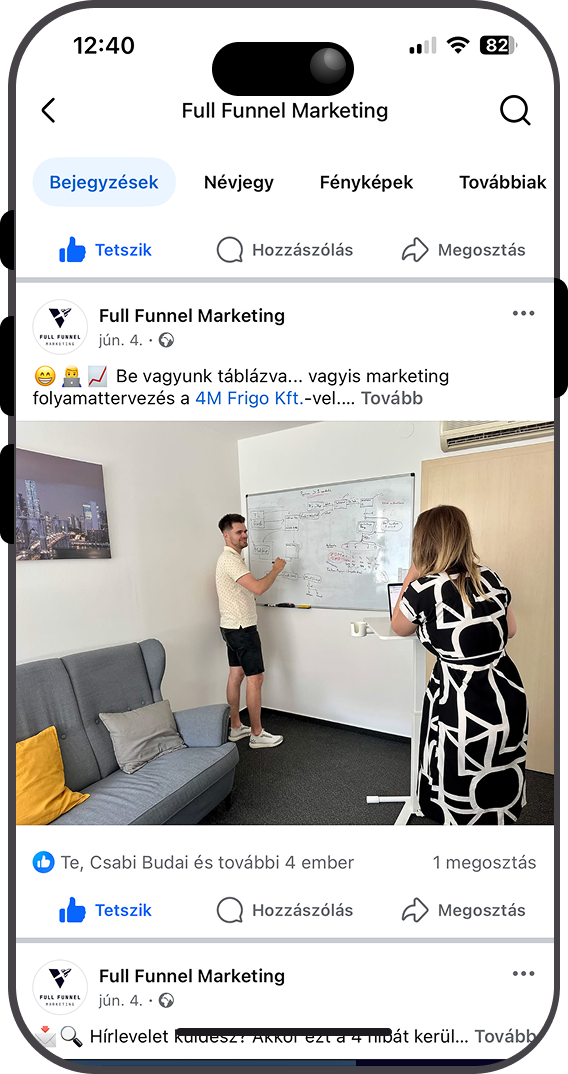Open the three-dot menu of the newsletter post
Screen dimensions: 568x1074
point(523,974)
